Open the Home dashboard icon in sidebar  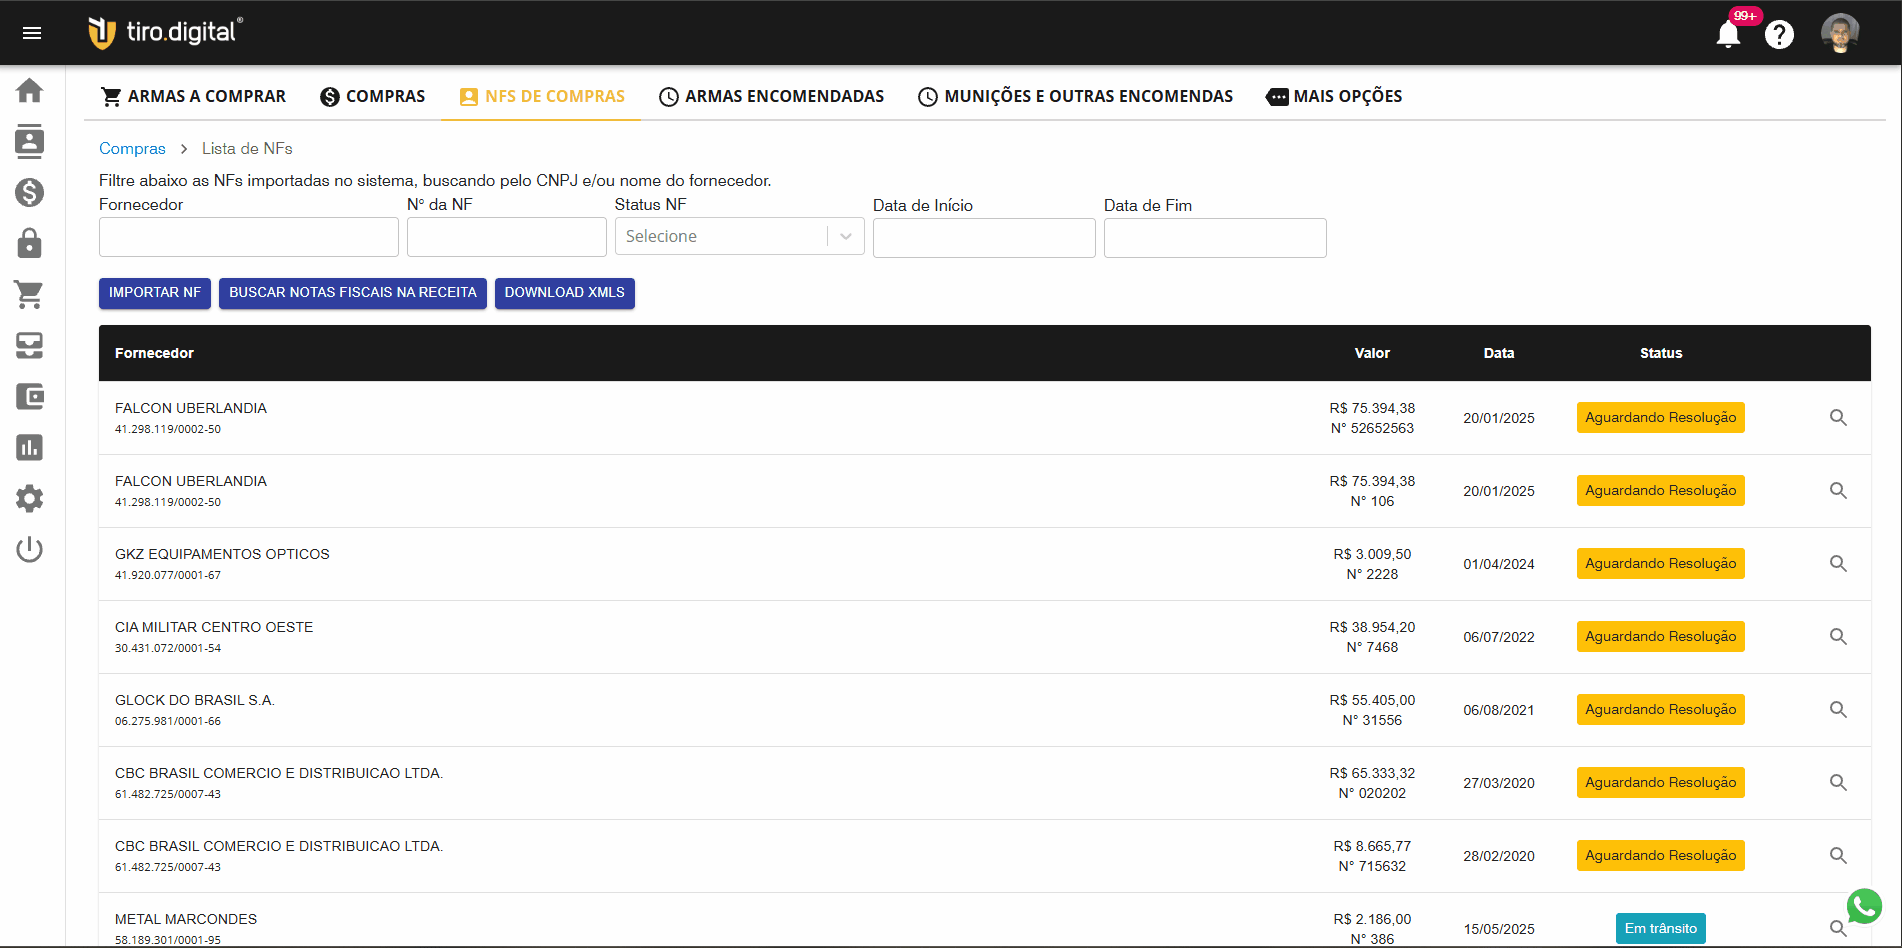tap(30, 90)
